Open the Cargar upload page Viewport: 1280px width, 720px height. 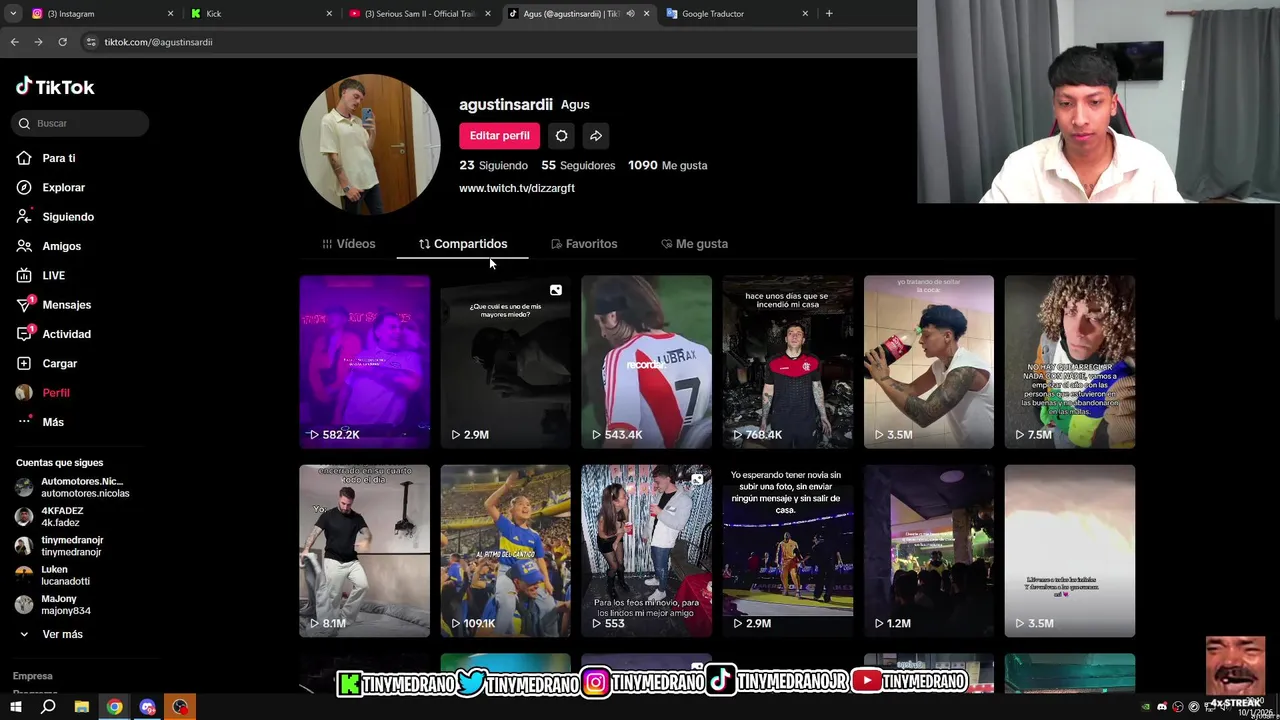47,363
